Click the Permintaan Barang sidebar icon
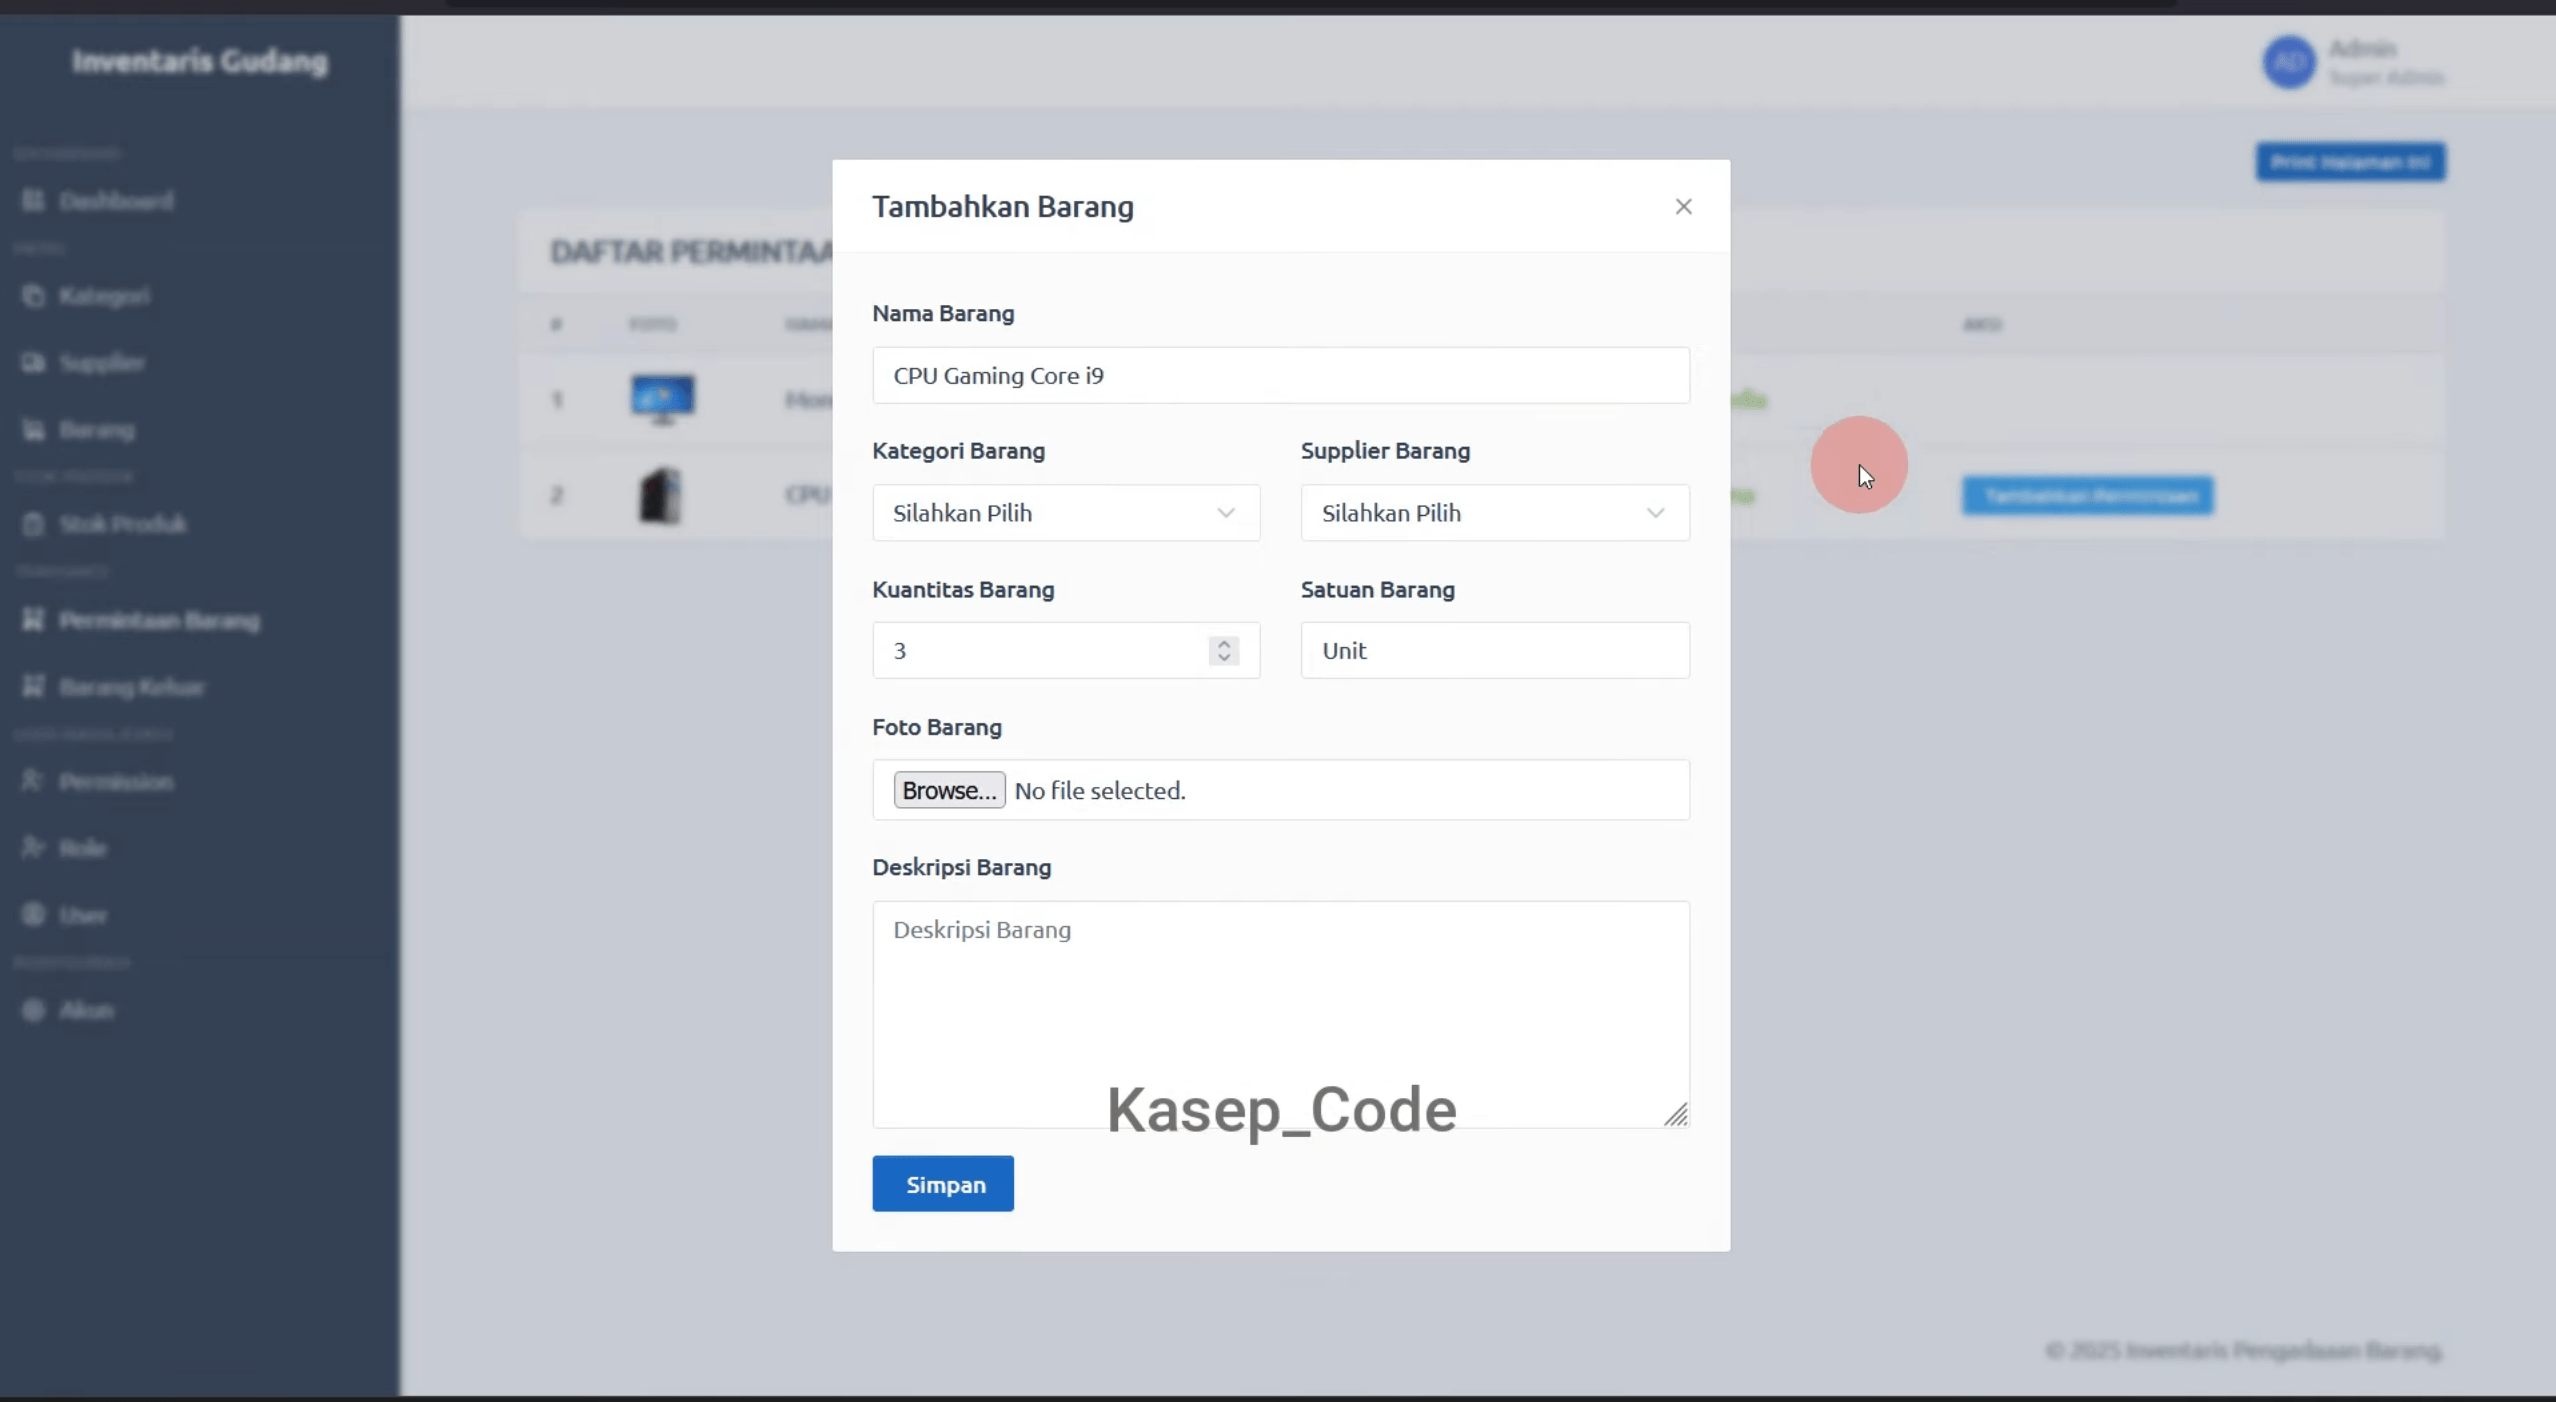This screenshot has width=2556, height=1402. point(33,620)
